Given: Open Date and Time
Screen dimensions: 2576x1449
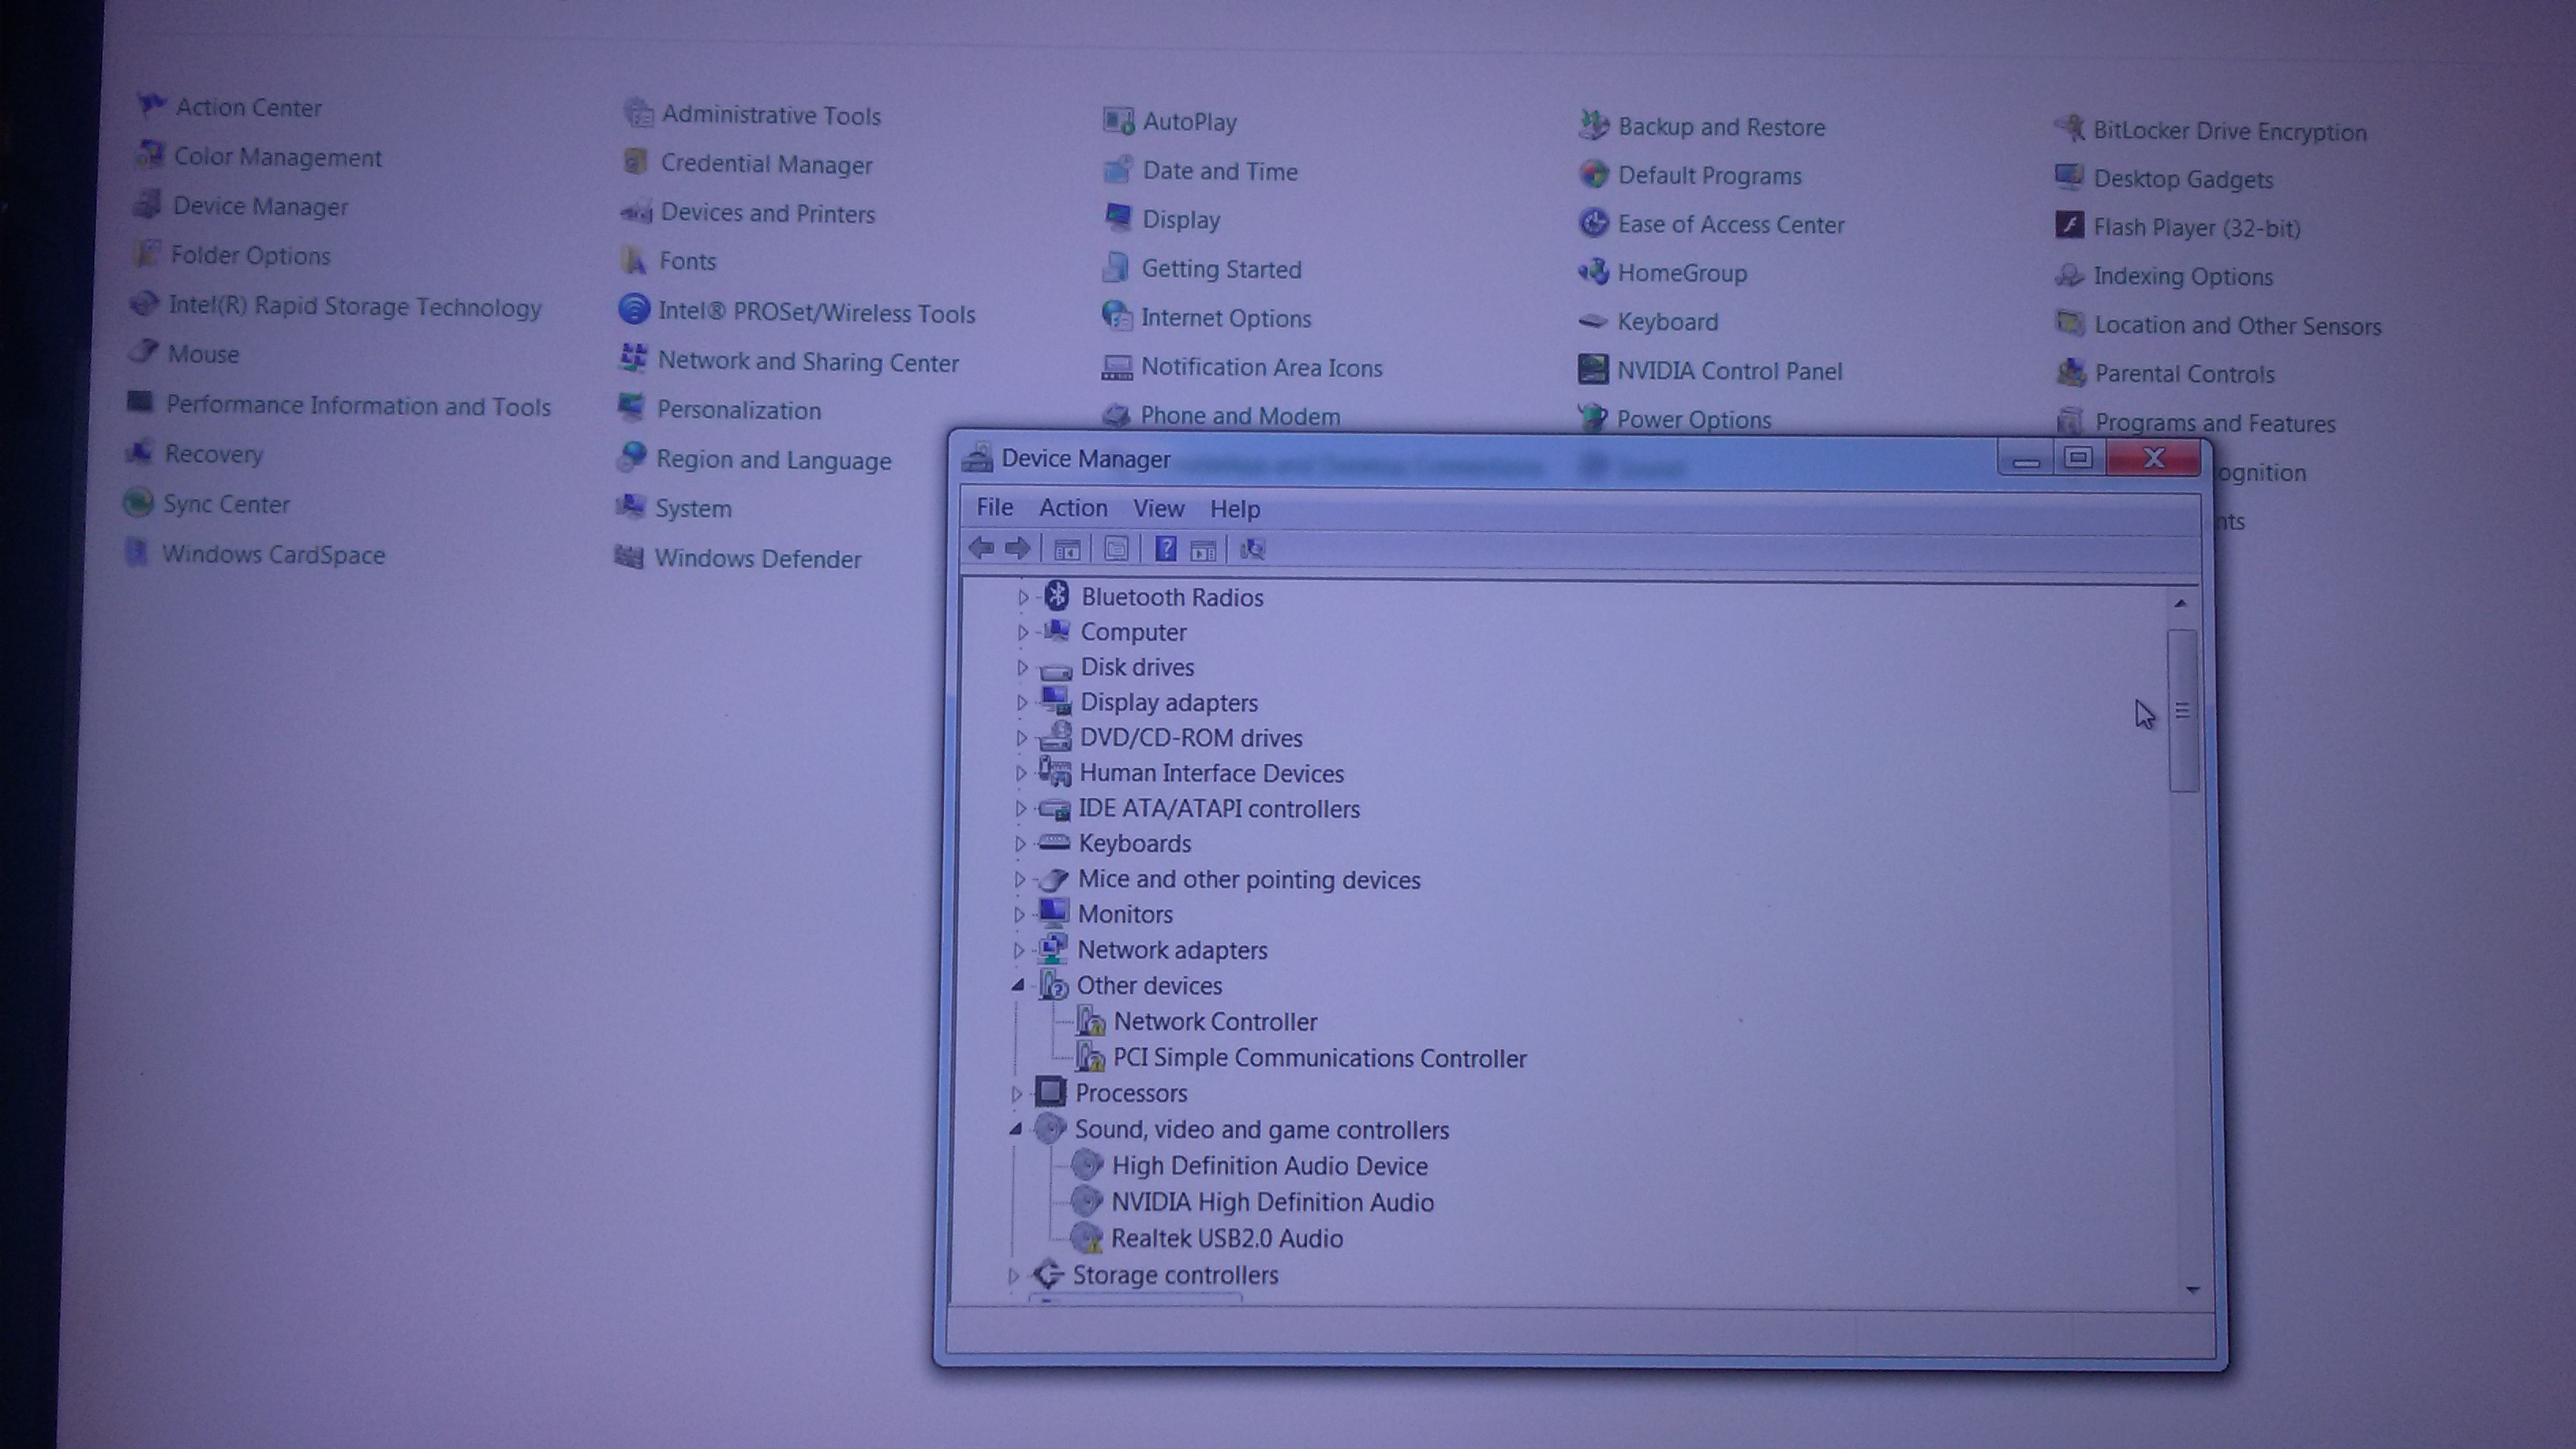Looking at the screenshot, I should pos(1220,171).
